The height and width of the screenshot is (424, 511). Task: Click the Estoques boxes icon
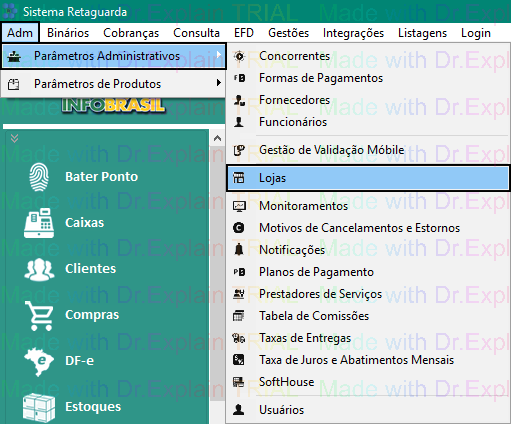(x=39, y=407)
